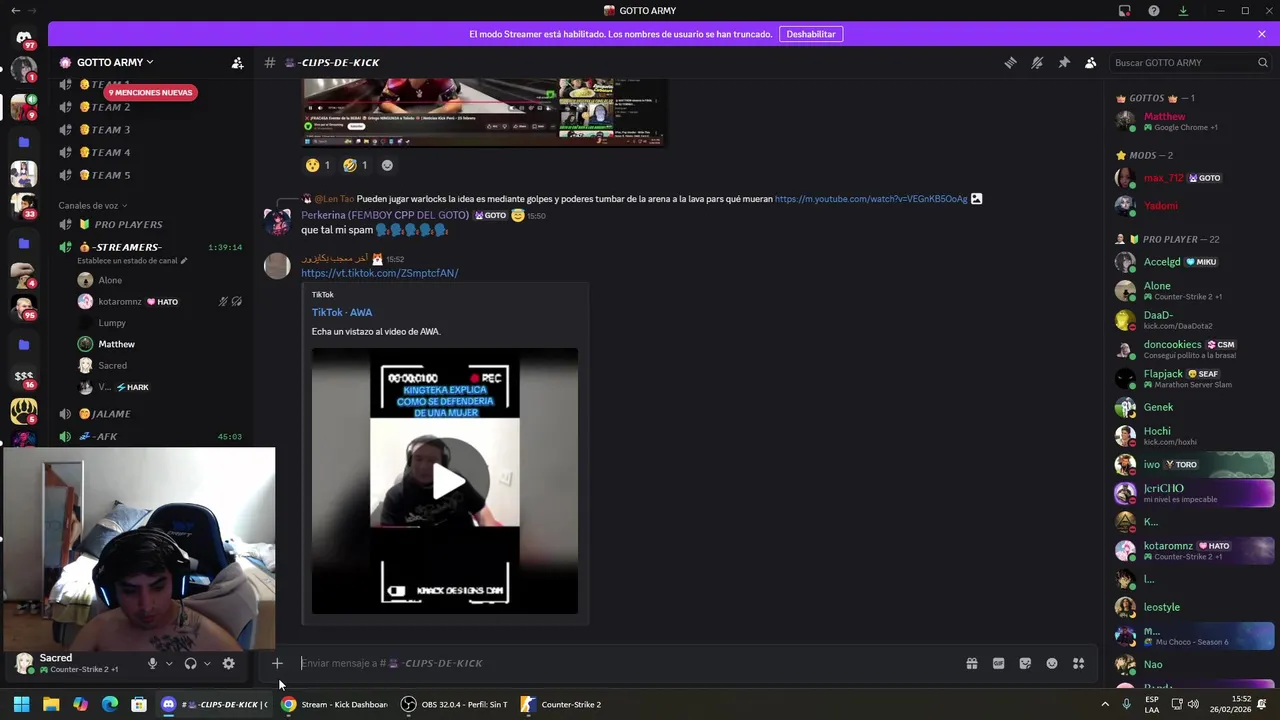Open the apps icon in message bar
Screen dimensions: 1280x720
tap(1079, 663)
